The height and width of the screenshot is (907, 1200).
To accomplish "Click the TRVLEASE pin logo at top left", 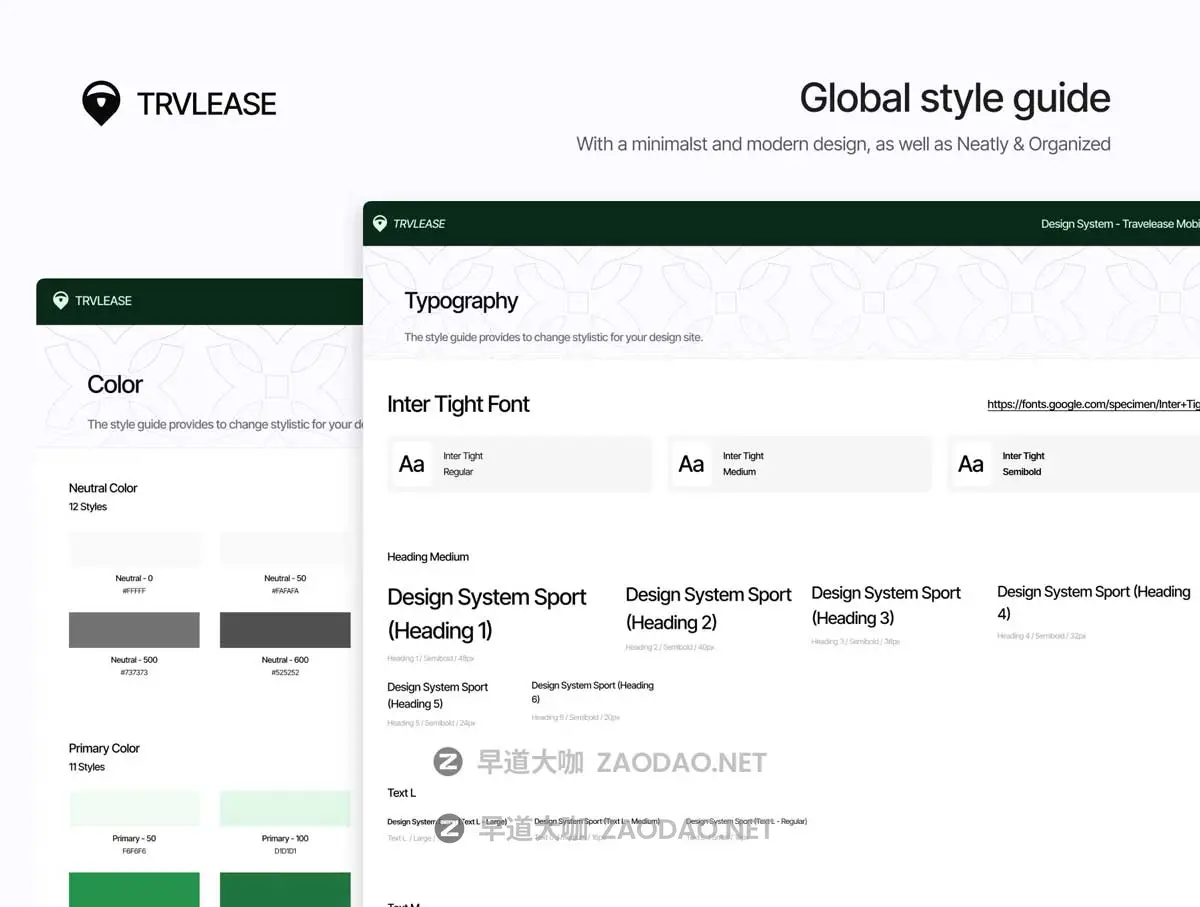I will point(101,103).
